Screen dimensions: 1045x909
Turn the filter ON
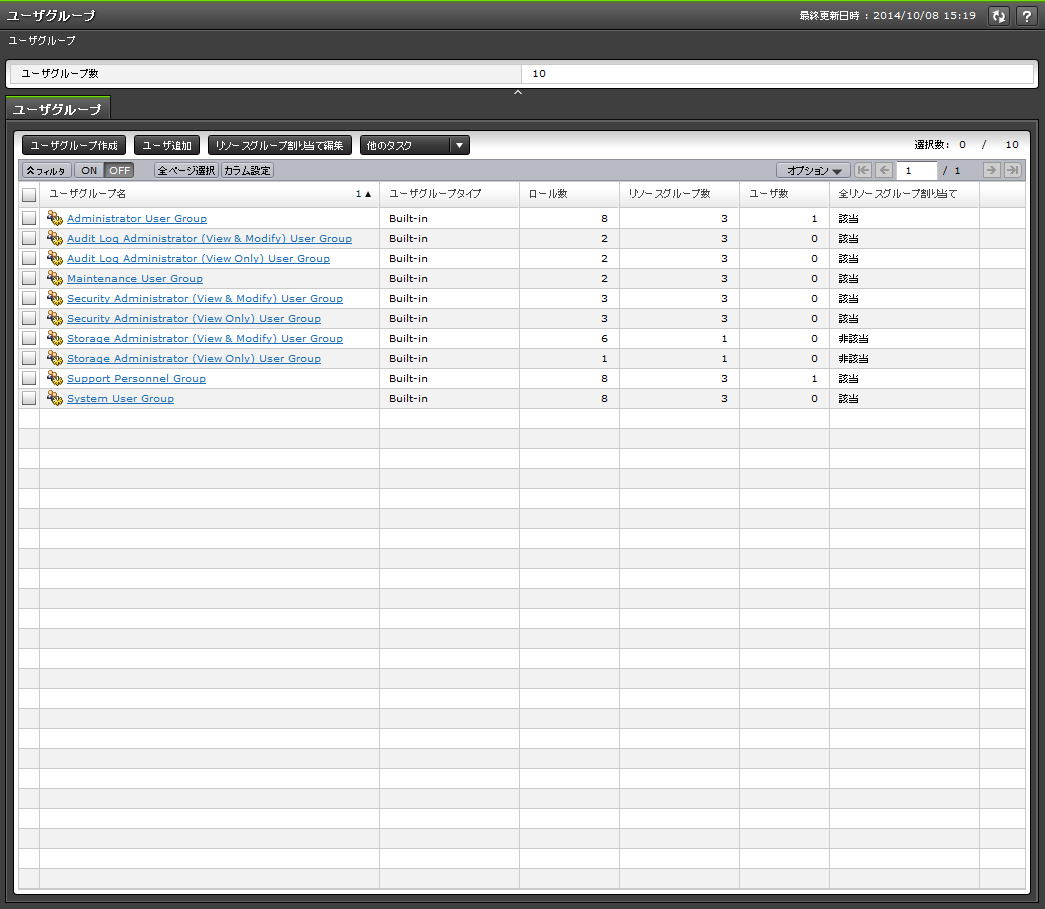tap(89, 170)
